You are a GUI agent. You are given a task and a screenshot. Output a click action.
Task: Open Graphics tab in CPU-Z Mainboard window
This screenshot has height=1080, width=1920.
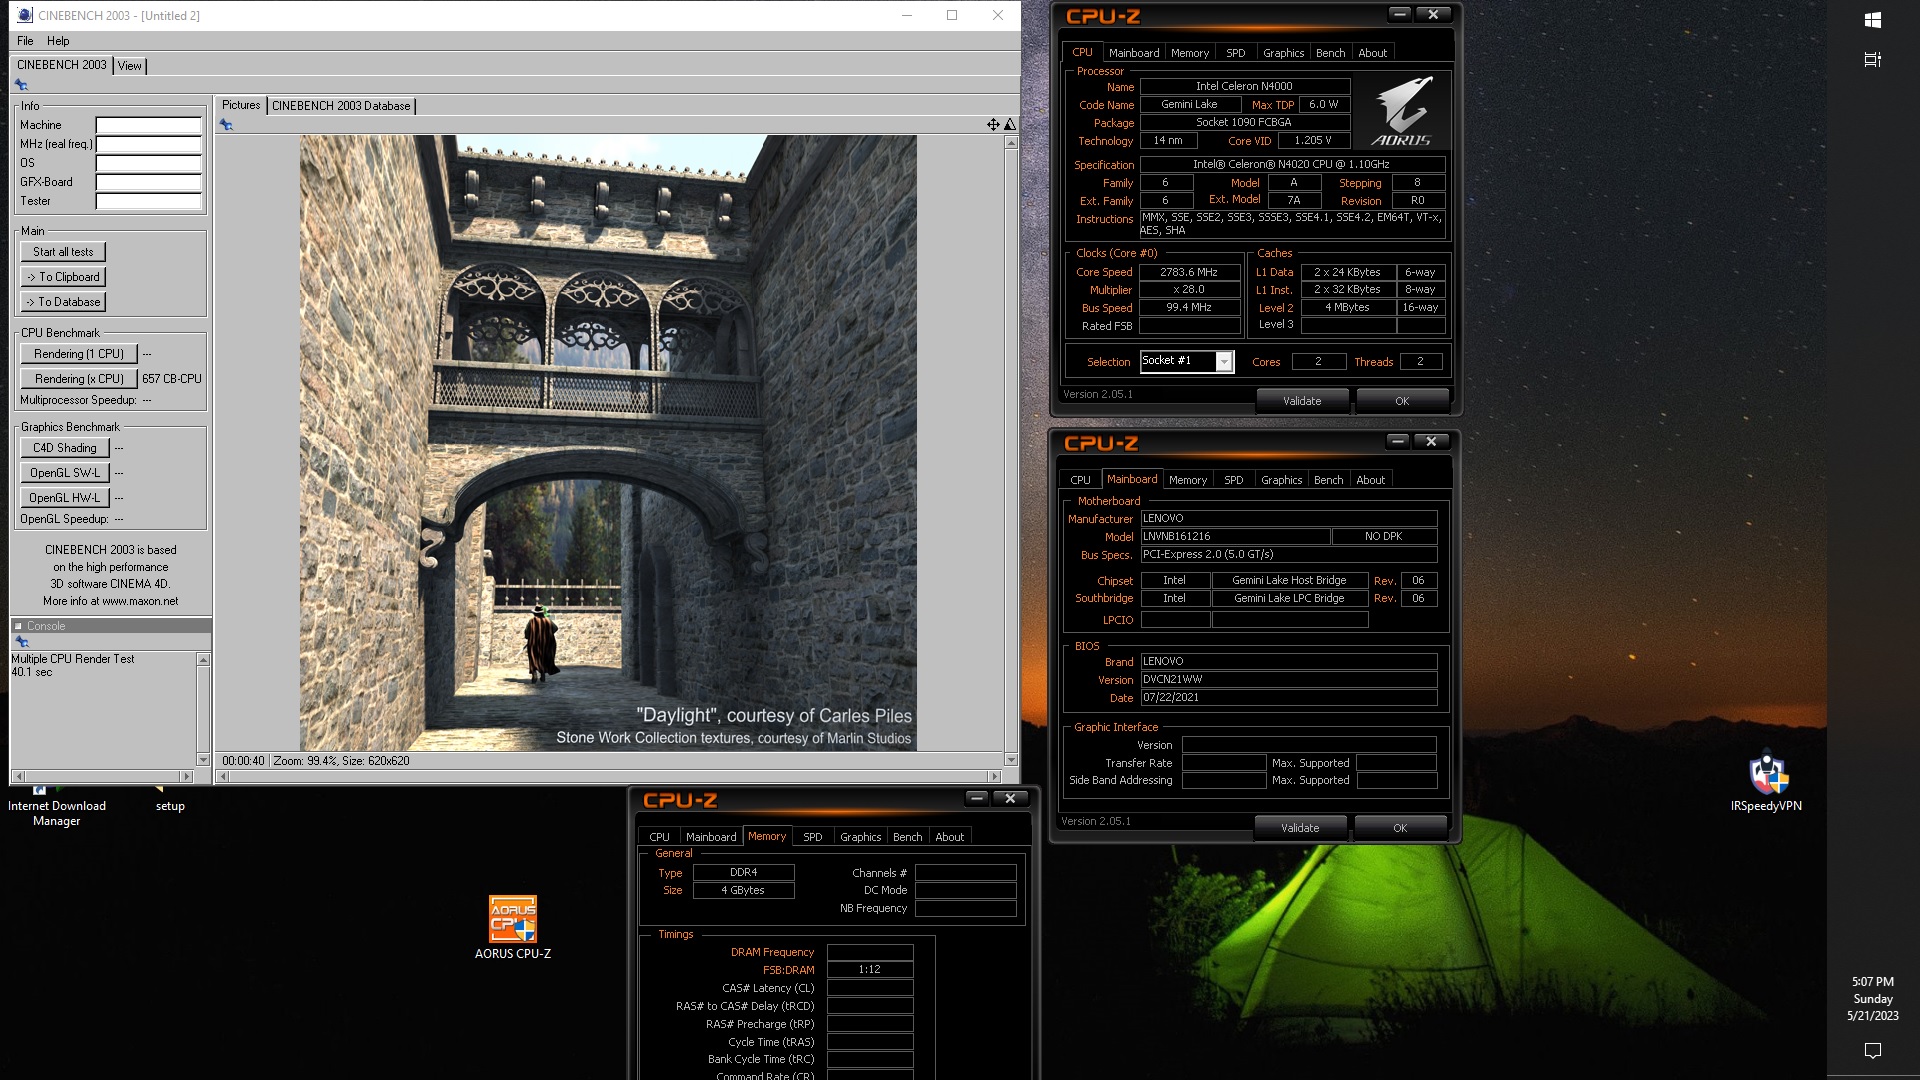point(1281,480)
